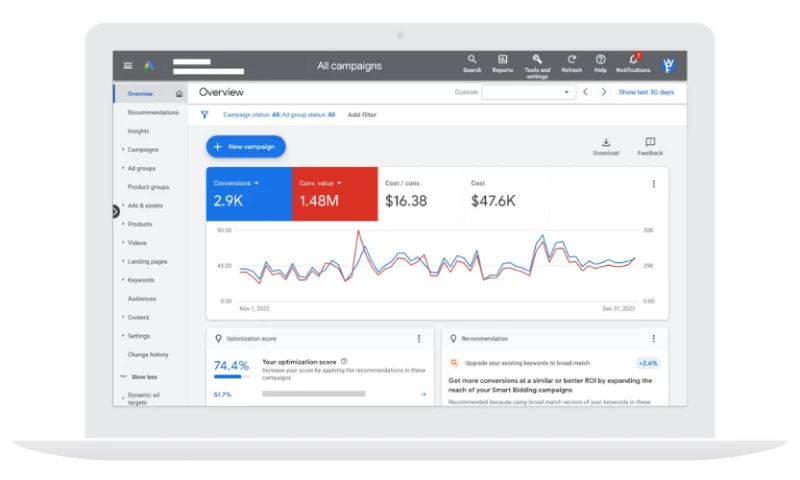
Task: Open the Custom date range dropdown
Action: click(528, 92)
